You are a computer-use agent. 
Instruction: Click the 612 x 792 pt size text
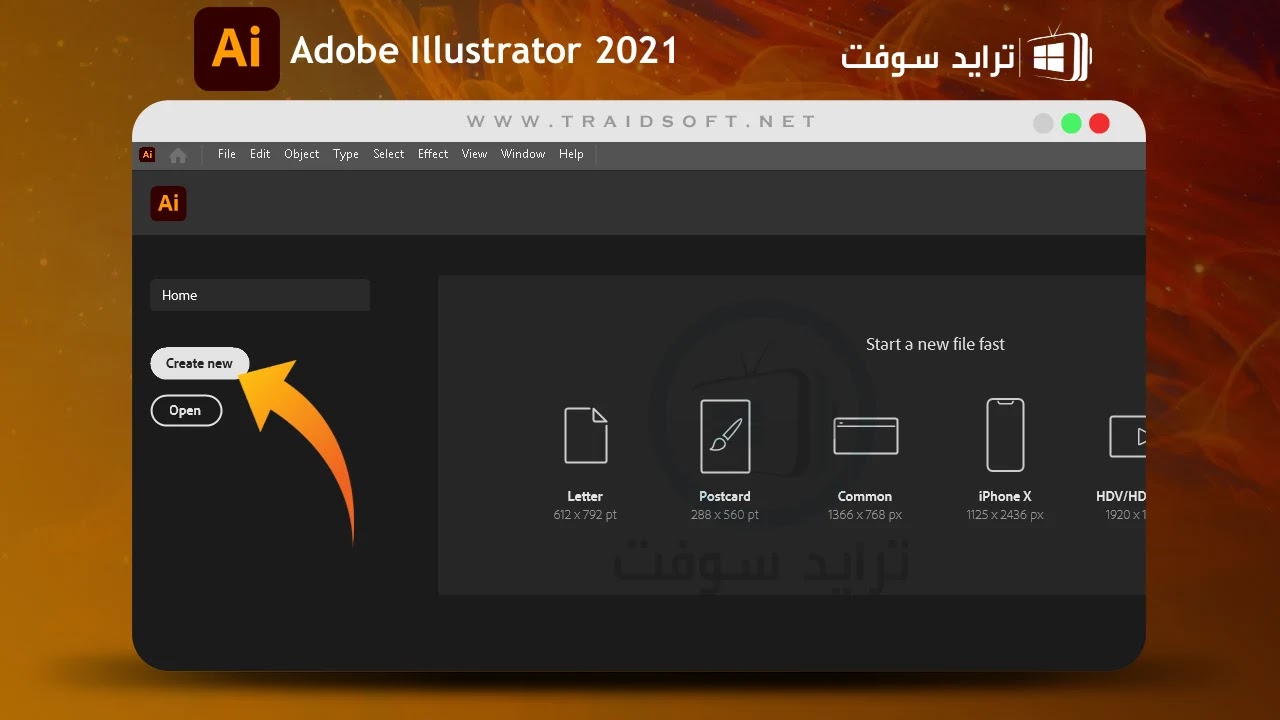[585, 515]
